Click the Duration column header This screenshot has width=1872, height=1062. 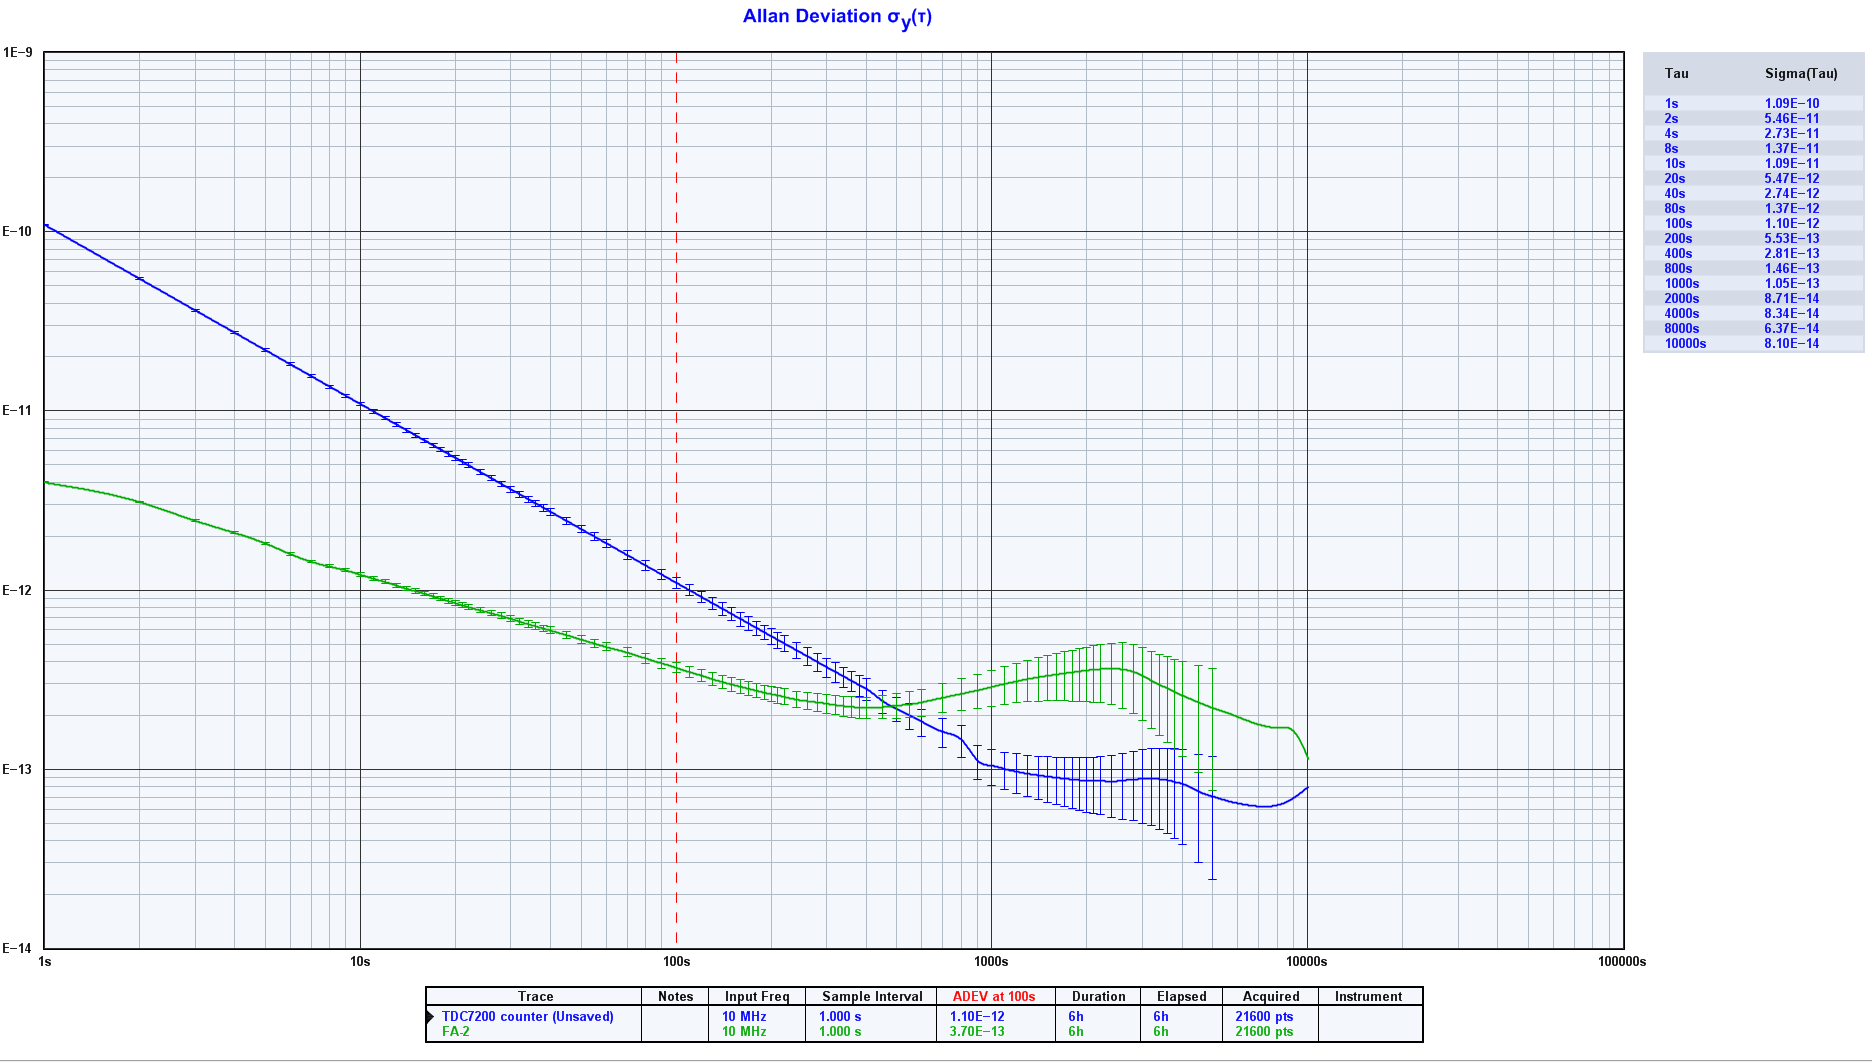(1098, 996)
